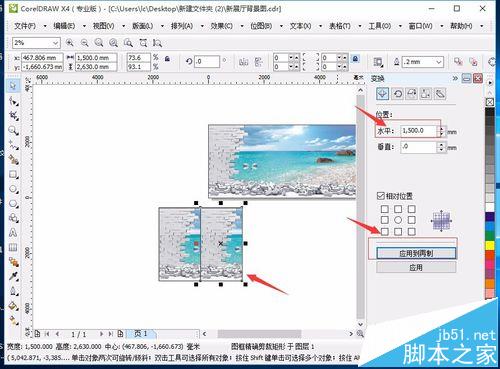Viewport: 500px width, 369px height.
Task: Select the Text tool
Action: coord(13,233)
